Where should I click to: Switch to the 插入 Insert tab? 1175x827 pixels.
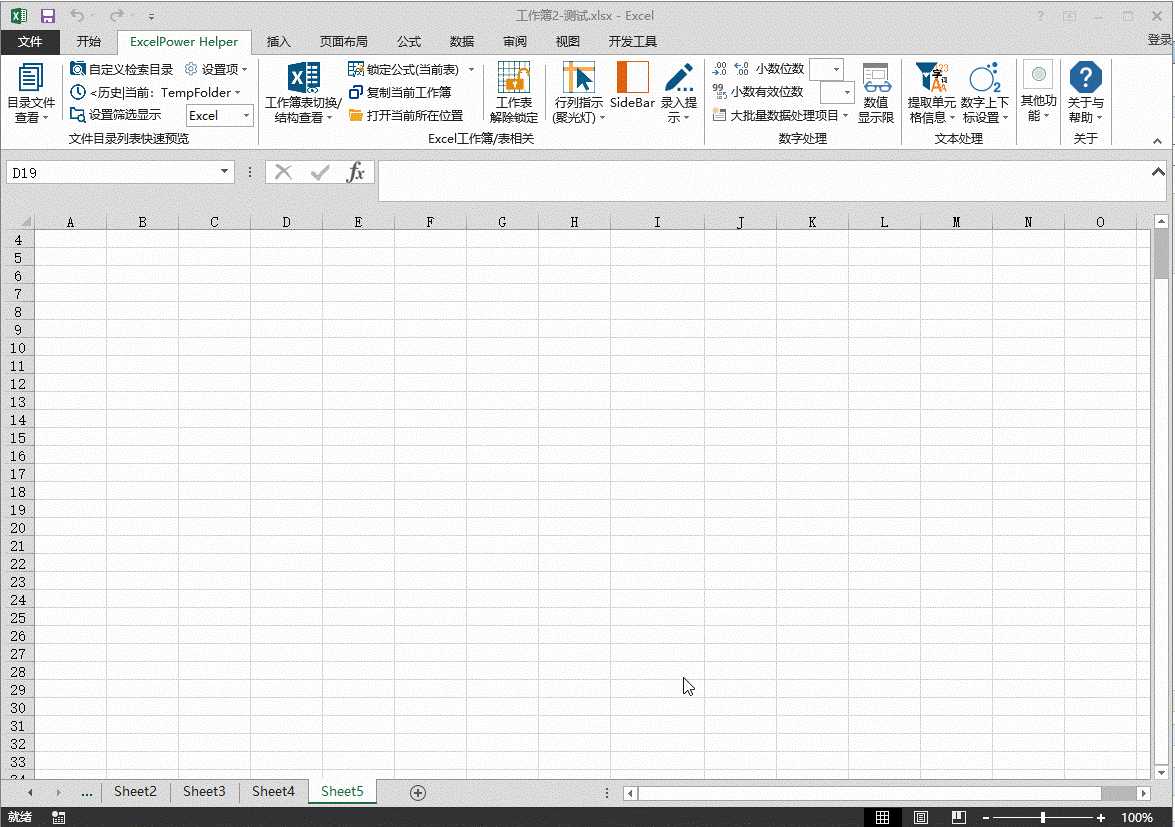[279, 41]
